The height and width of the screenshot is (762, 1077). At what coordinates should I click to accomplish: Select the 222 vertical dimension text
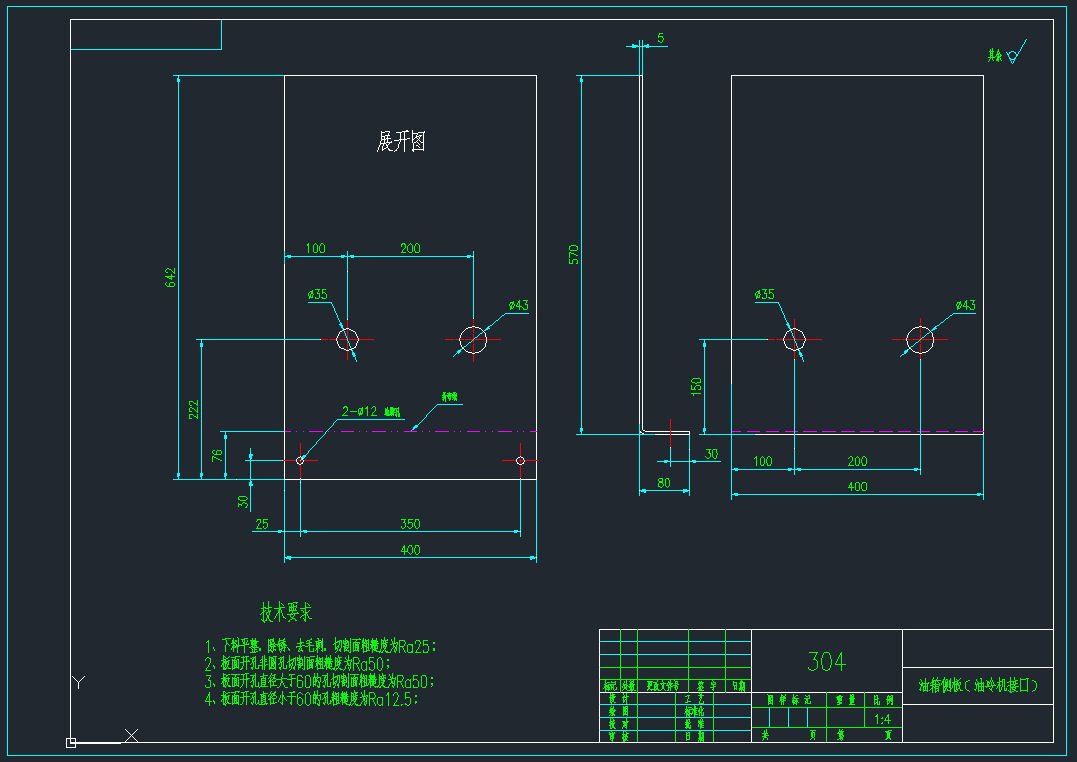(x=194, y=410)
